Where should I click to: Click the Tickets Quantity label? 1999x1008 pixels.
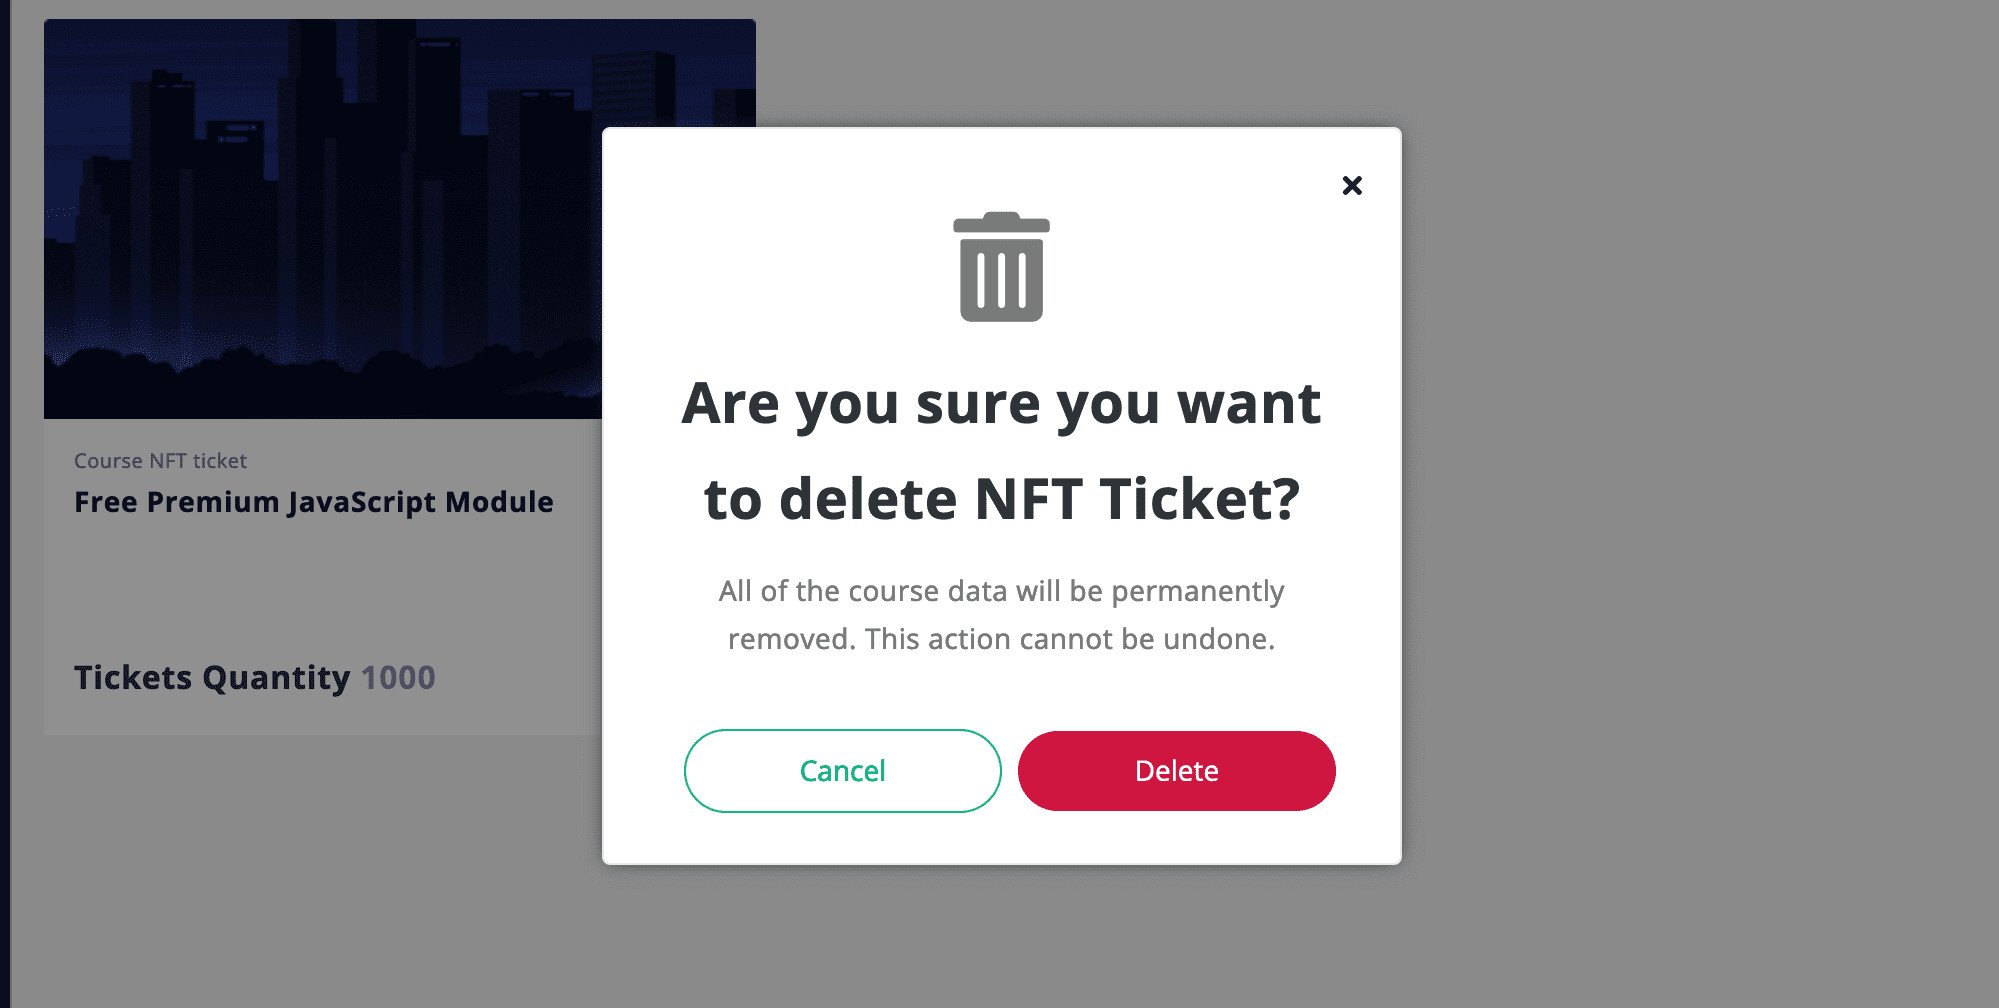[212, 678]
